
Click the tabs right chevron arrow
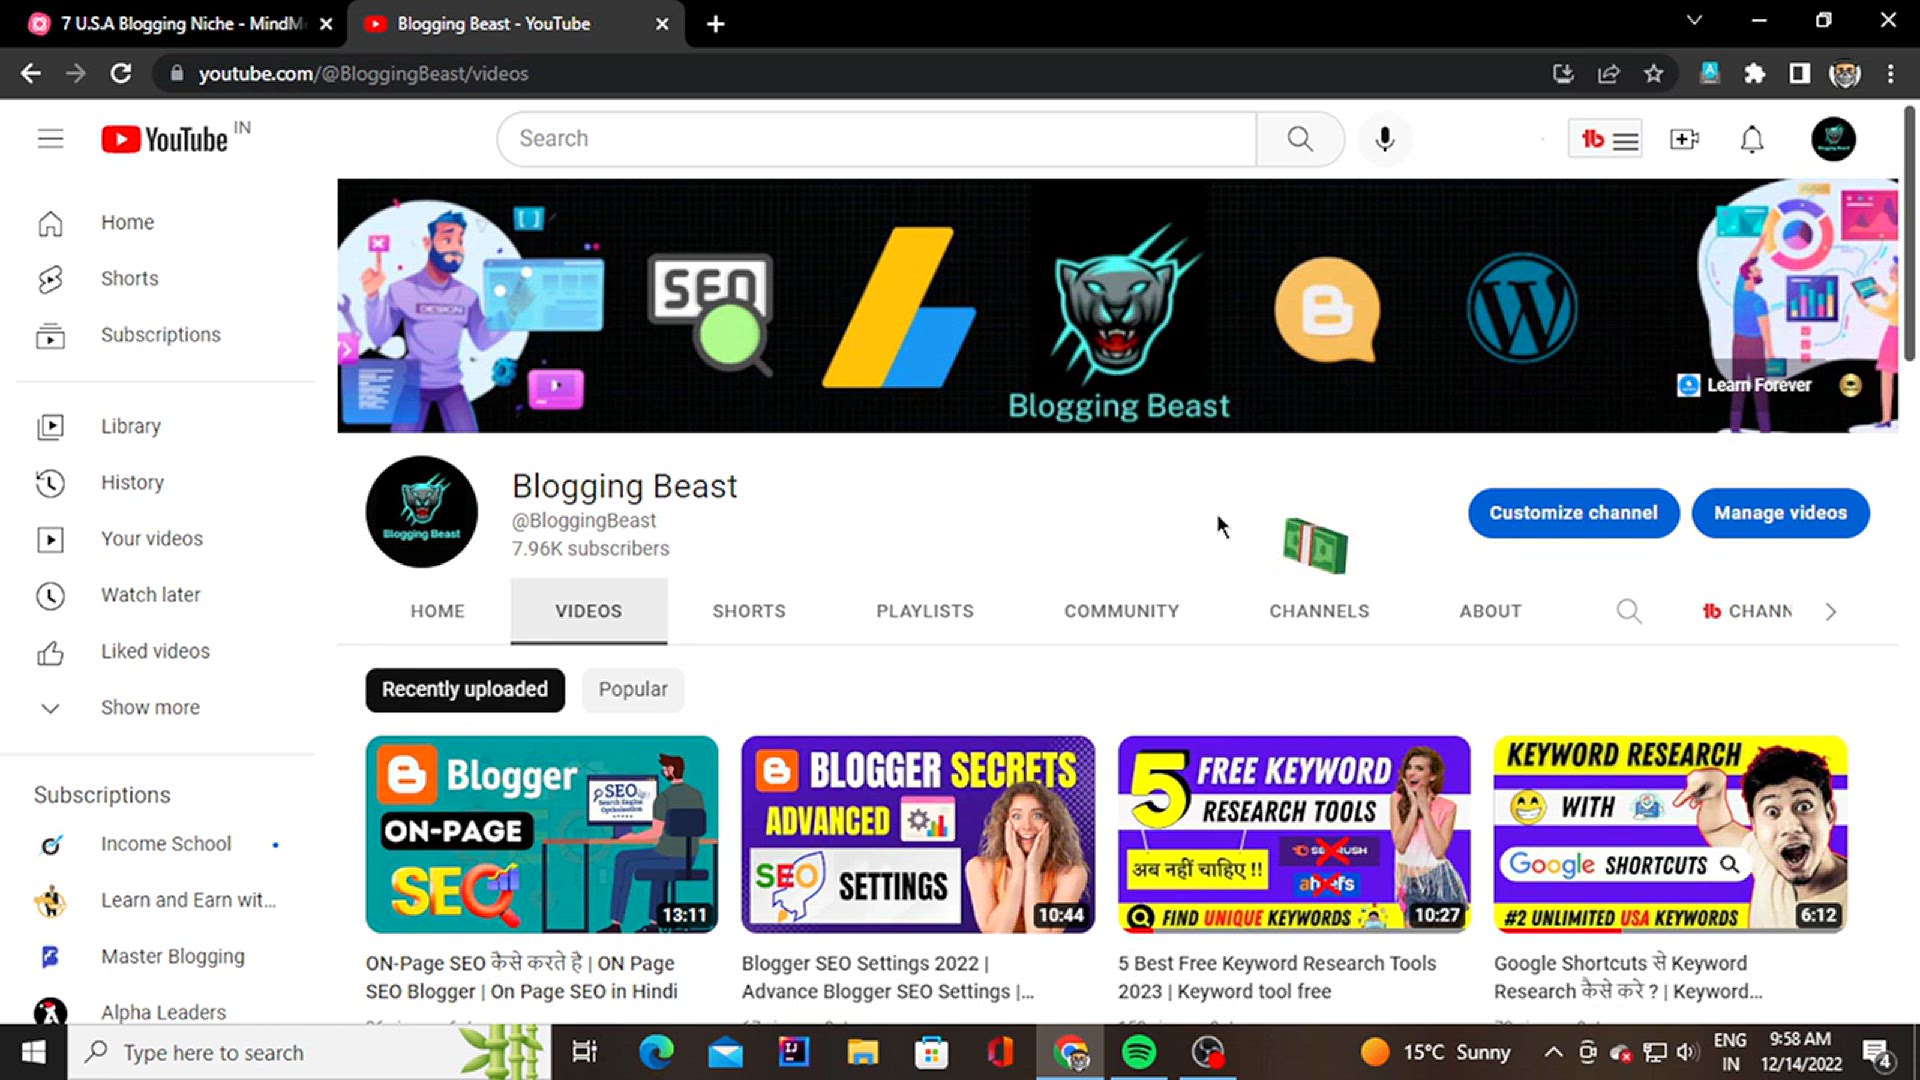click(x=1831, y=611)
